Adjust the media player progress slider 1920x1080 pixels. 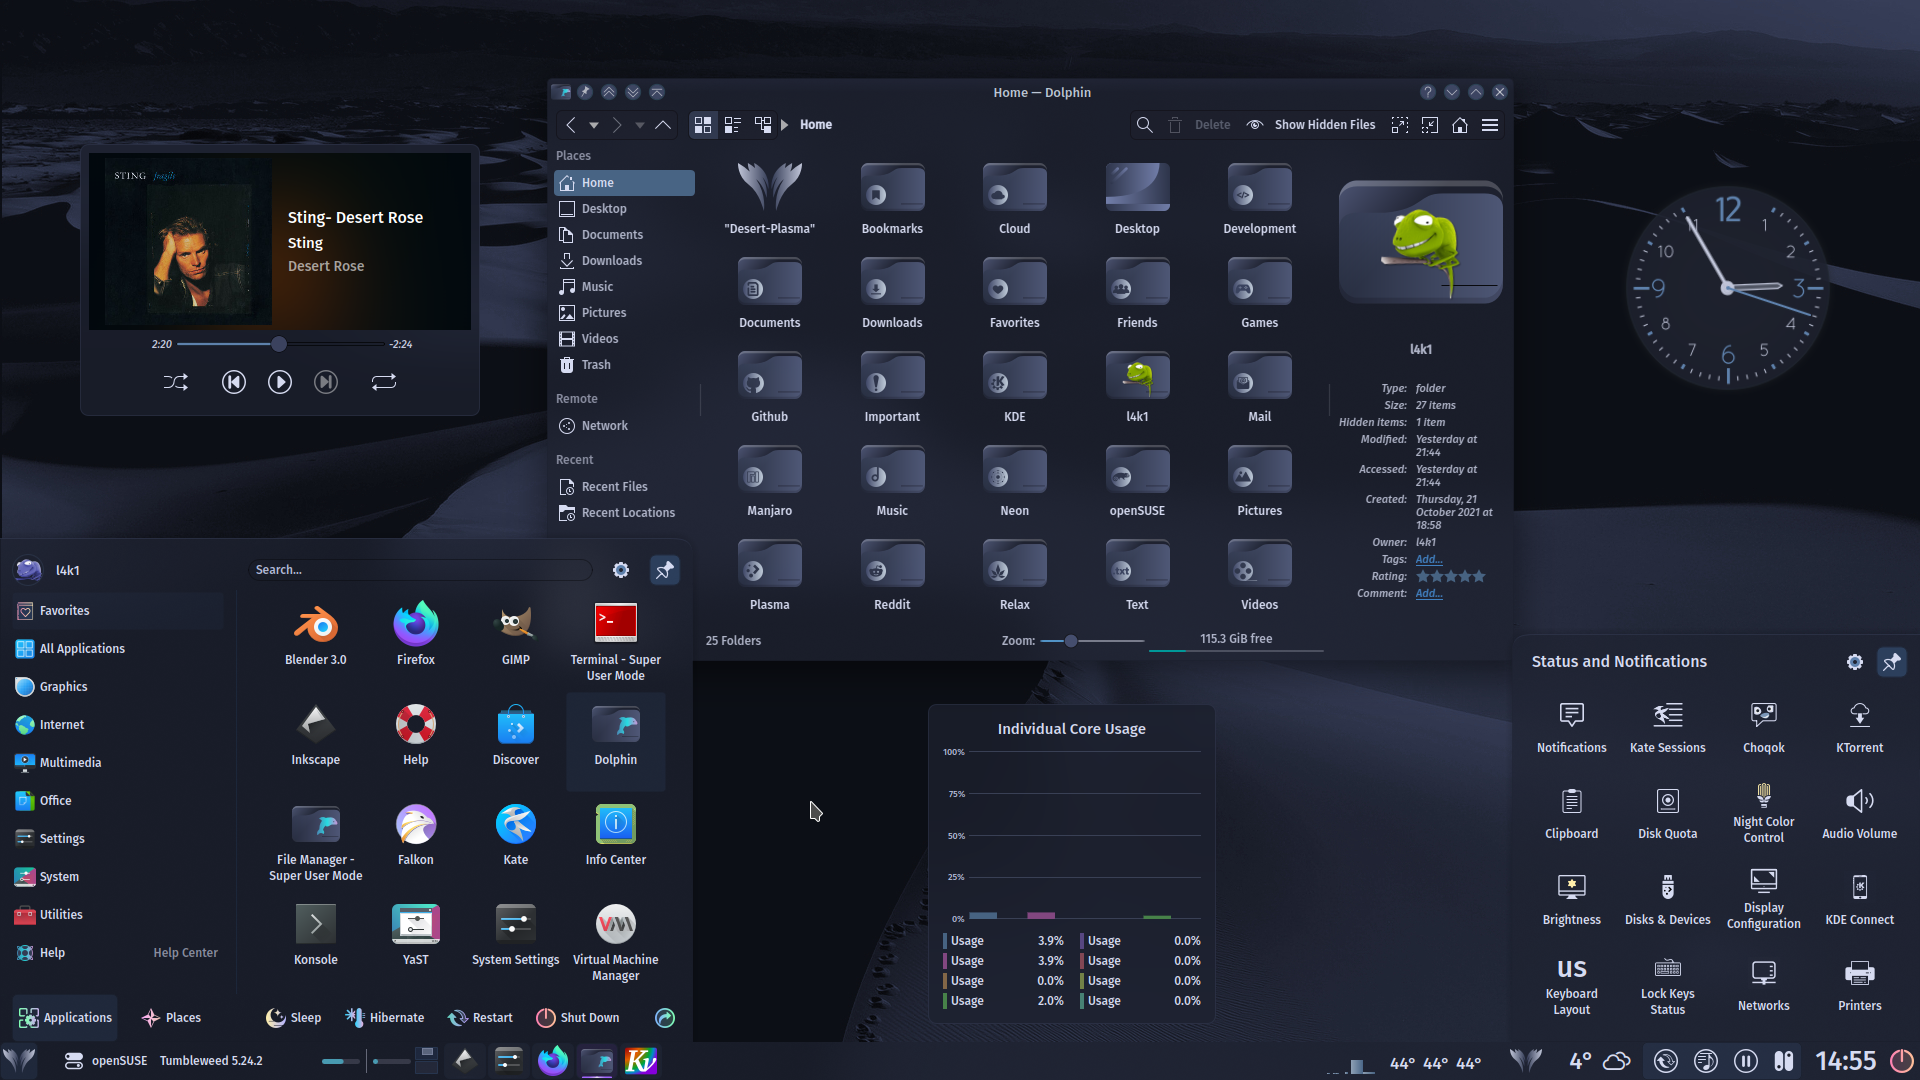coord(282,344)
